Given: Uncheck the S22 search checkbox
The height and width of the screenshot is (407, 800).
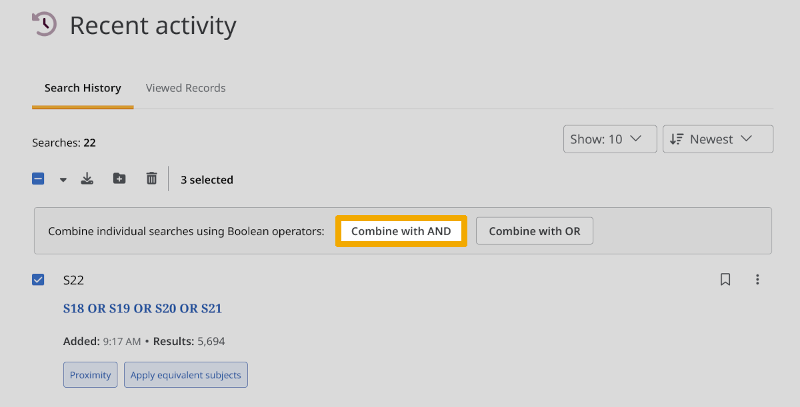Looking at the screenshot, I should click(38, 280).
